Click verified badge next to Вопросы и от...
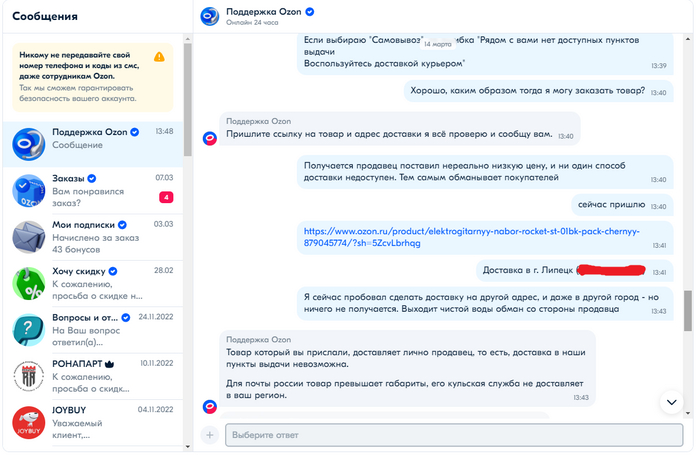 click(x=126, y=317)
